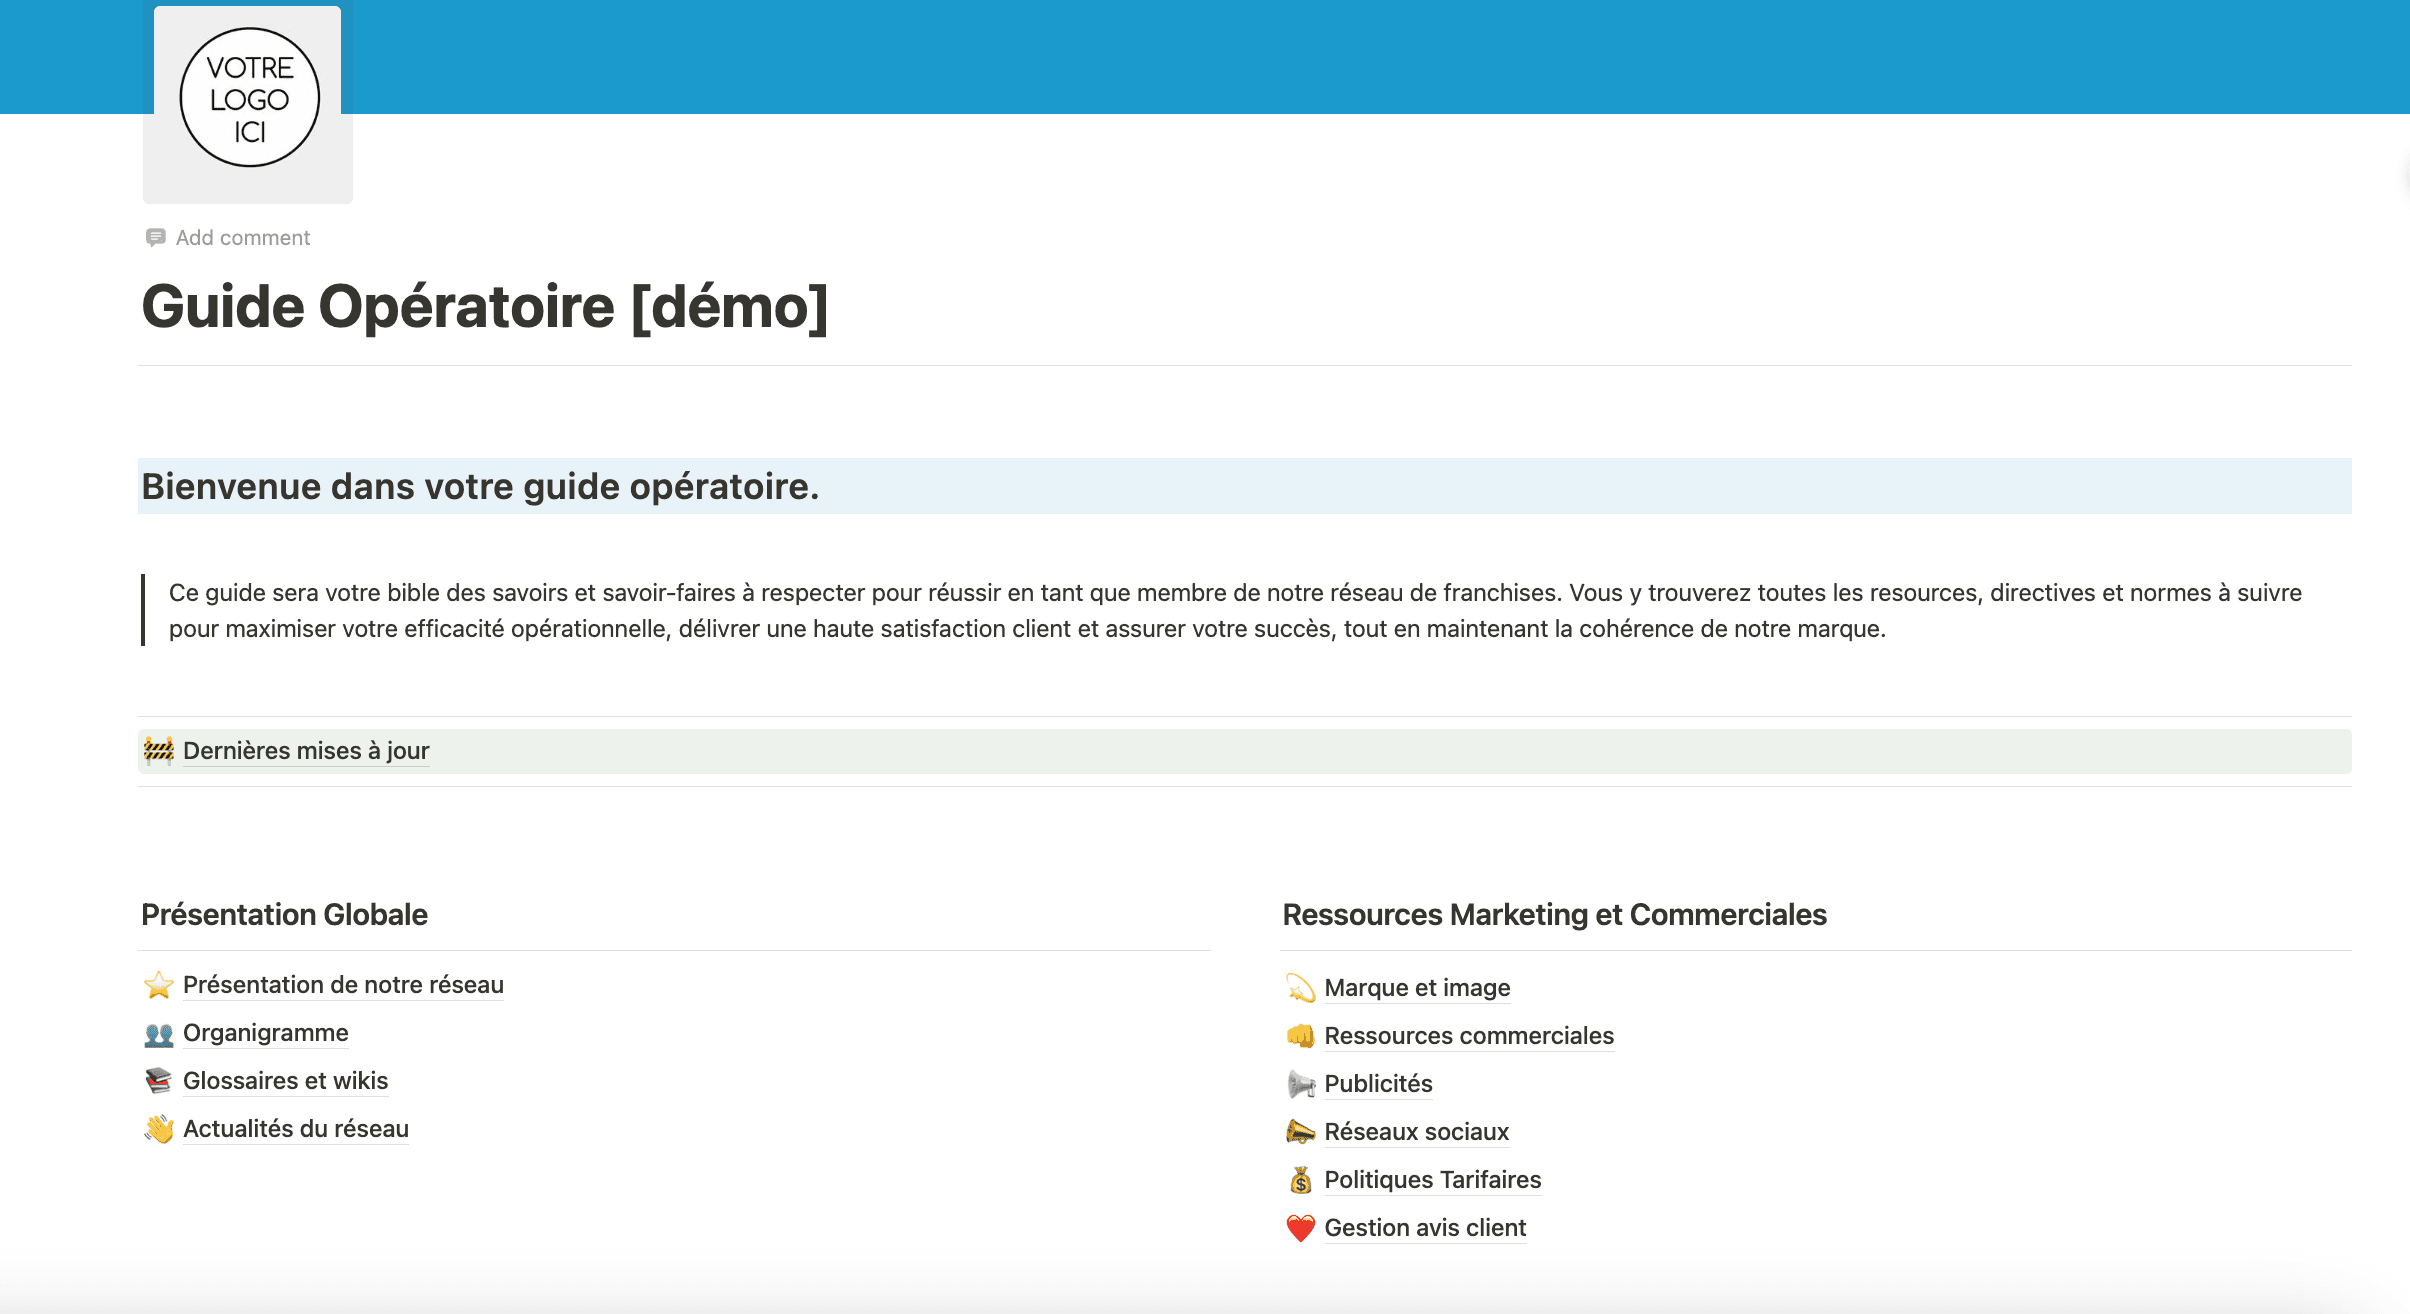Click the star icon next to Présentation de notre réseau
The width and height of the screenshot is (2410, 1314).
tap(158, 985)
